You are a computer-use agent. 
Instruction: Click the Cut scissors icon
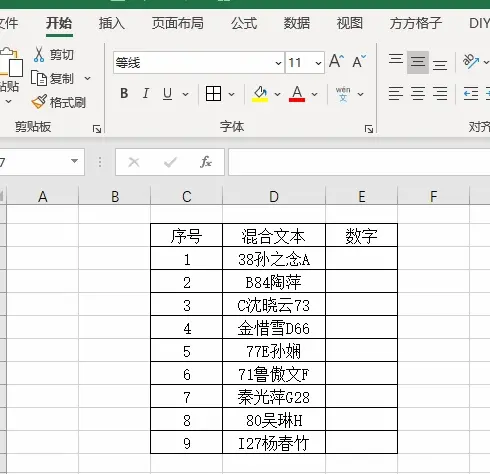pos(39,55)
